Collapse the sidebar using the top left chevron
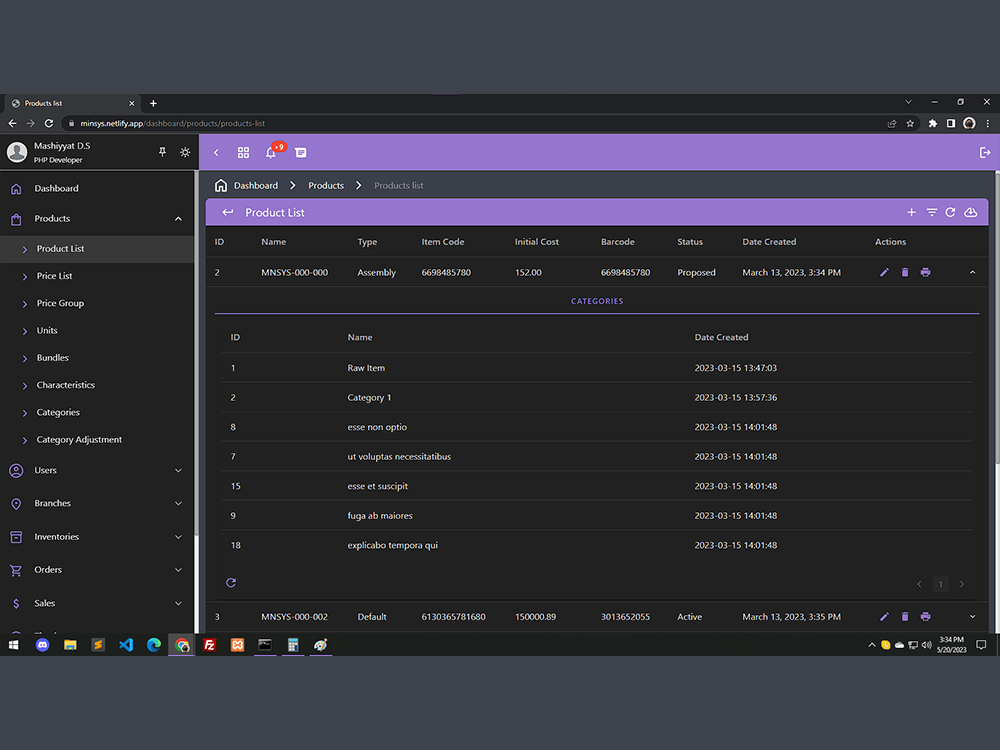This screenshot has height=750, width=1000. [x=216, y=152]
